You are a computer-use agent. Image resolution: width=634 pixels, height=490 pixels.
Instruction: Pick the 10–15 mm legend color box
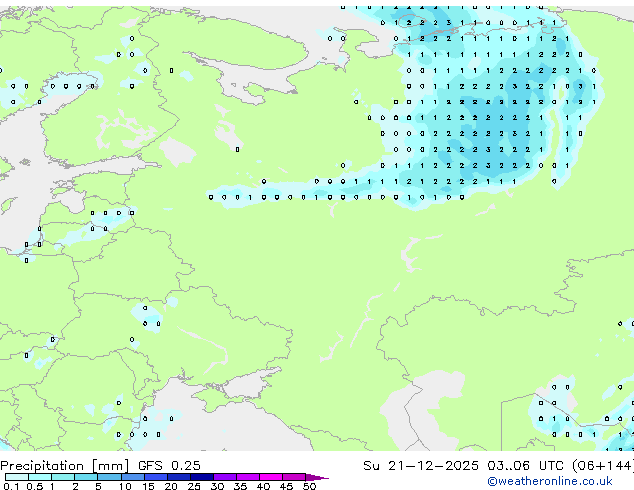[x=133, y=477]
